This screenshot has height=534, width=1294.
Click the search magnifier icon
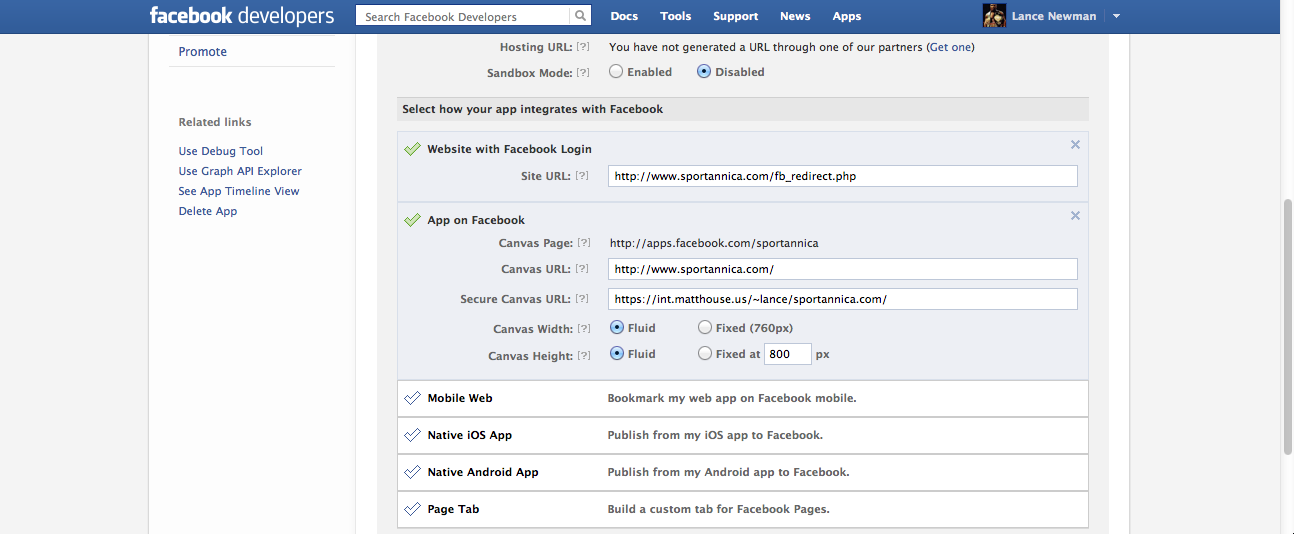[x=580, y=16]
